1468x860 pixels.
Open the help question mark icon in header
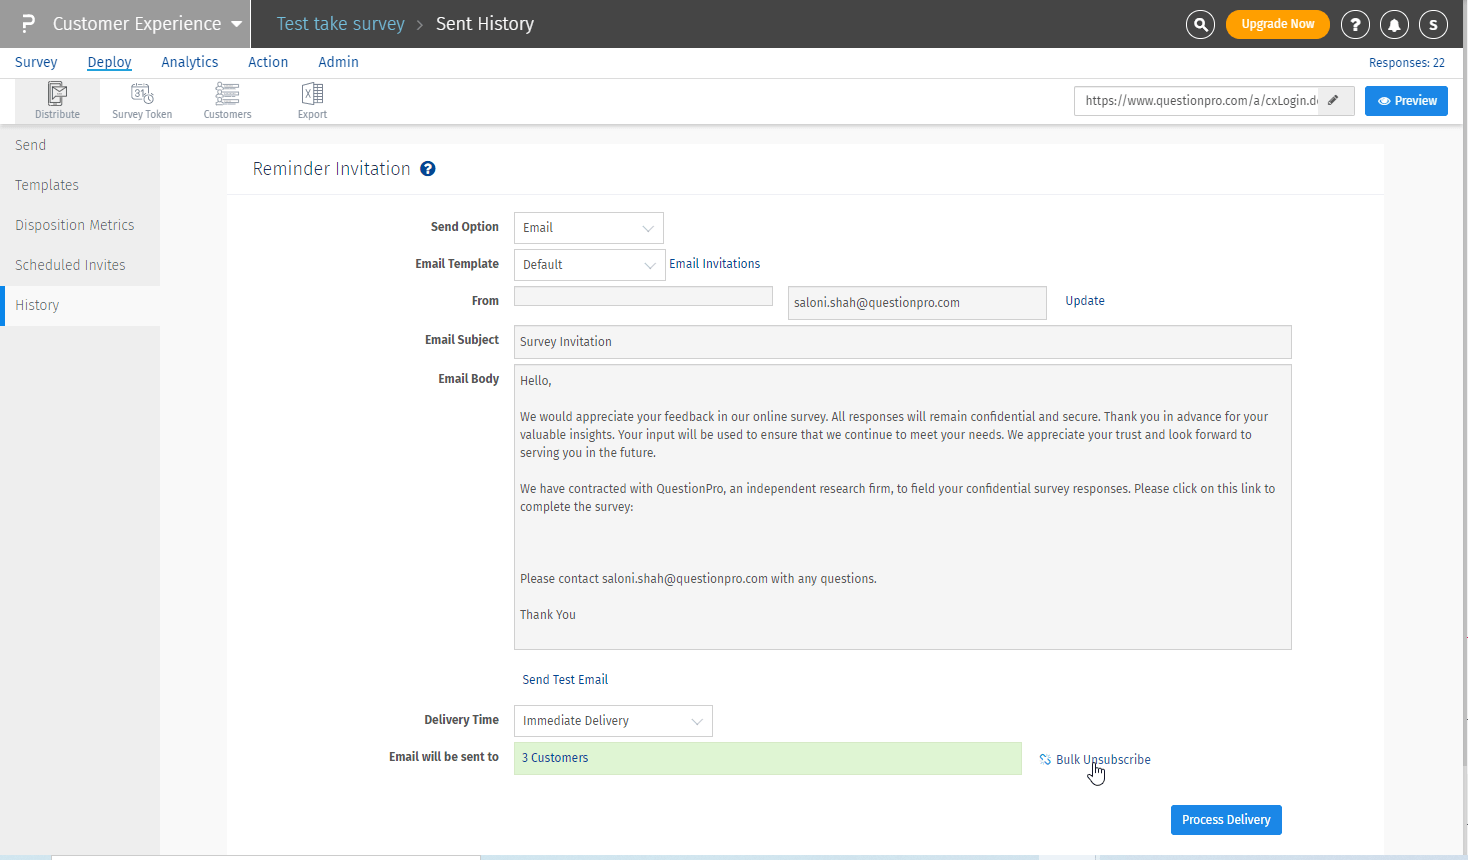pyautogui.click(x=1355, y=24)
